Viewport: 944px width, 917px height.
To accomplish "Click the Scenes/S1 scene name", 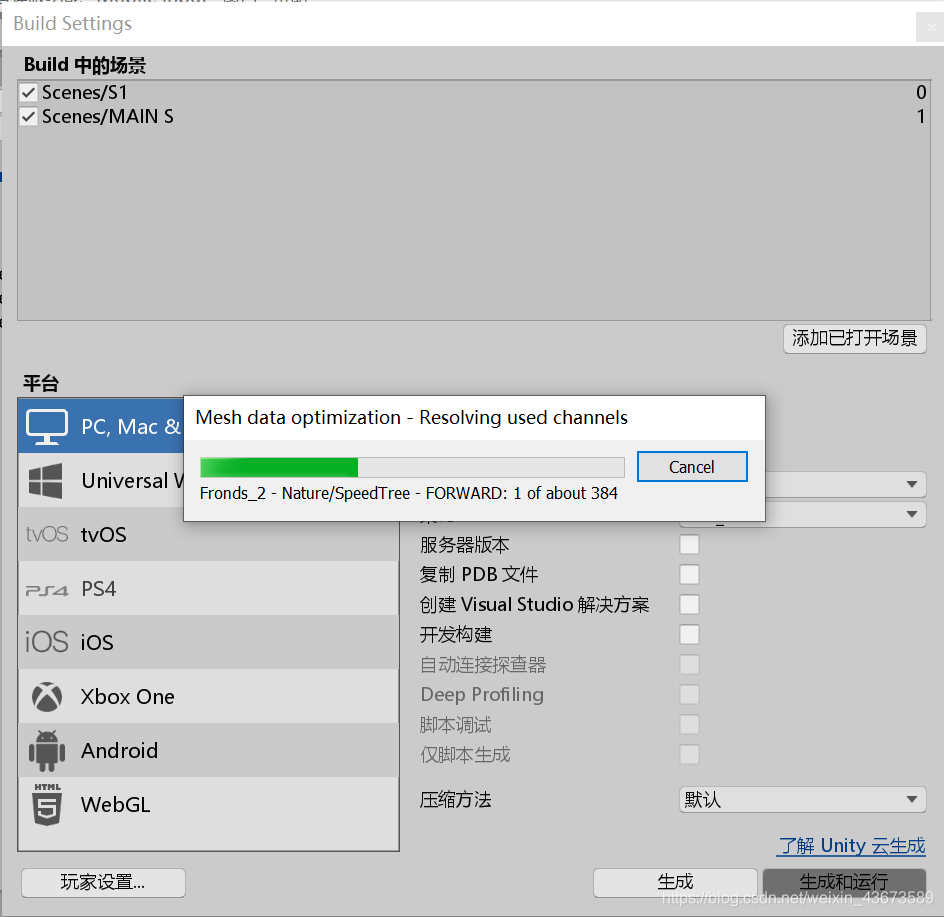I will click(x=84, y=93).
